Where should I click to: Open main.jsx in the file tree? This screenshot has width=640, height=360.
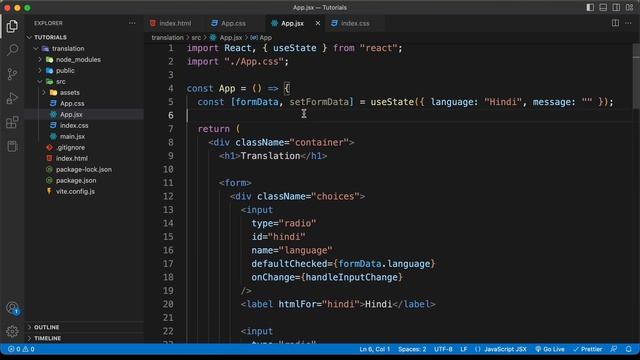[84, 136]
